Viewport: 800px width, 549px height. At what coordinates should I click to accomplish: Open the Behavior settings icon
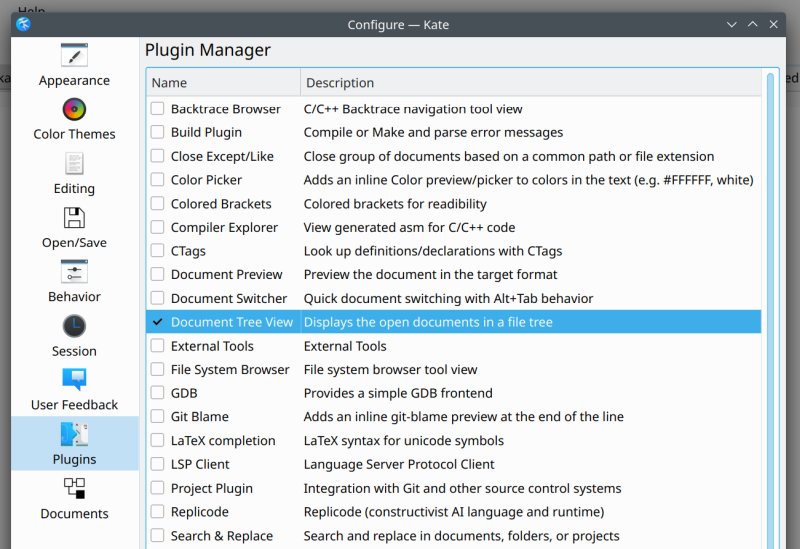74,271
